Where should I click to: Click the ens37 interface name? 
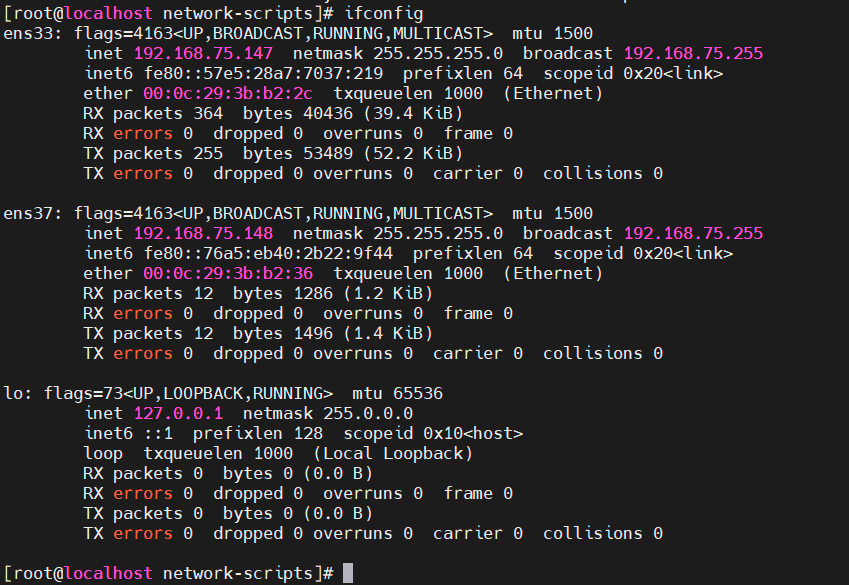[28, 213]
